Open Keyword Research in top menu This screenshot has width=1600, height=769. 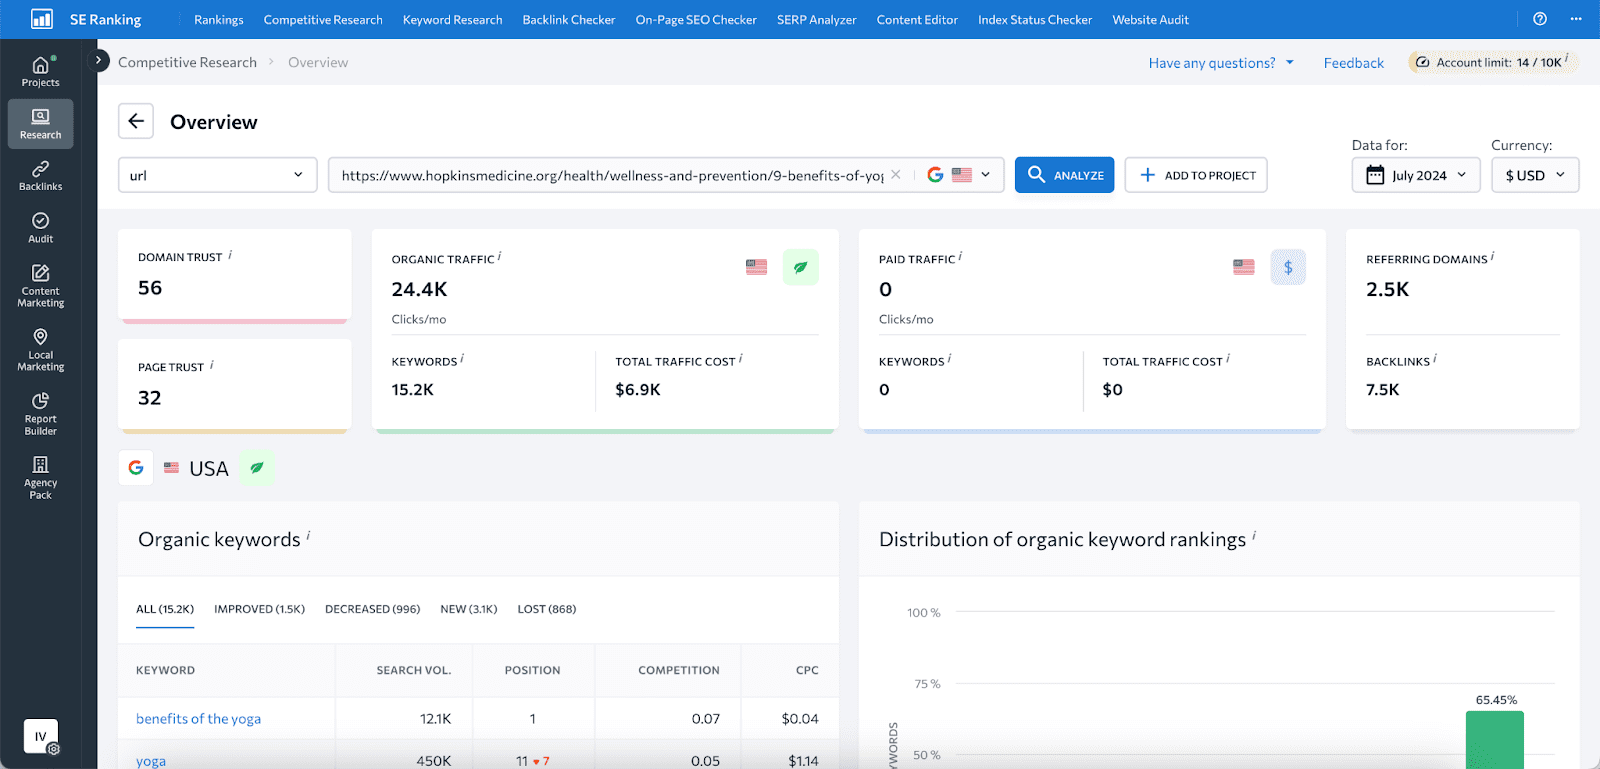tap(453, 19)
